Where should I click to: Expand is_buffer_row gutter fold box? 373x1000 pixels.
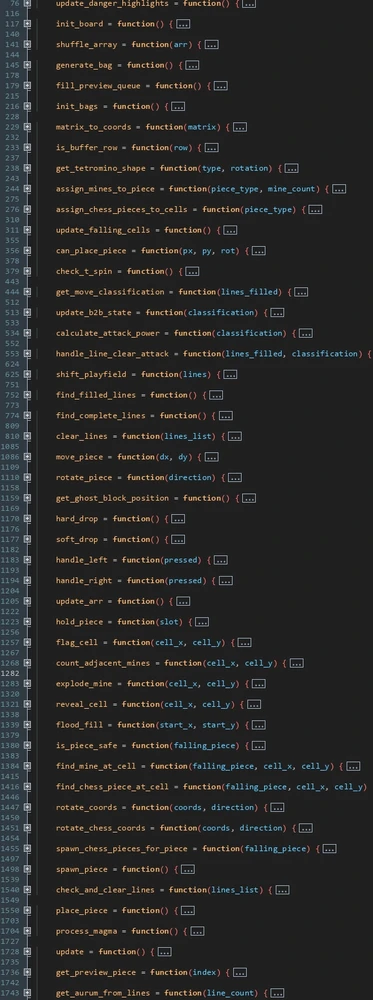click(x=27, y=147)
